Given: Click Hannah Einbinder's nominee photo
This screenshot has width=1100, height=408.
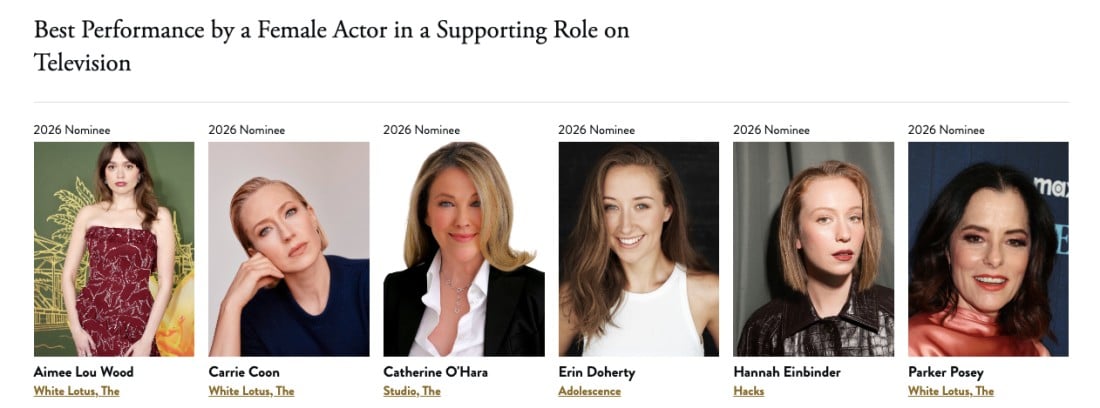Looking at the screenshot, I should [813, 249].
